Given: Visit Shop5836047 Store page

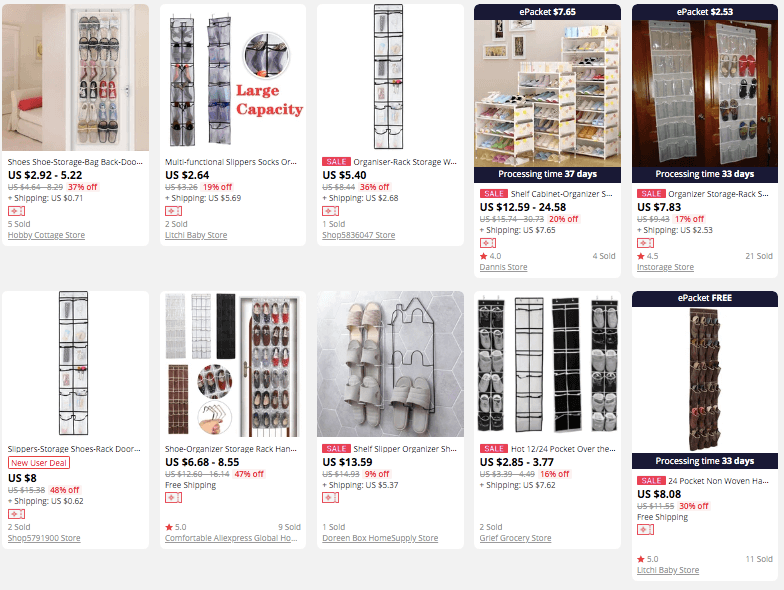Looking at the screenshot, I should [x=358, y=235].
